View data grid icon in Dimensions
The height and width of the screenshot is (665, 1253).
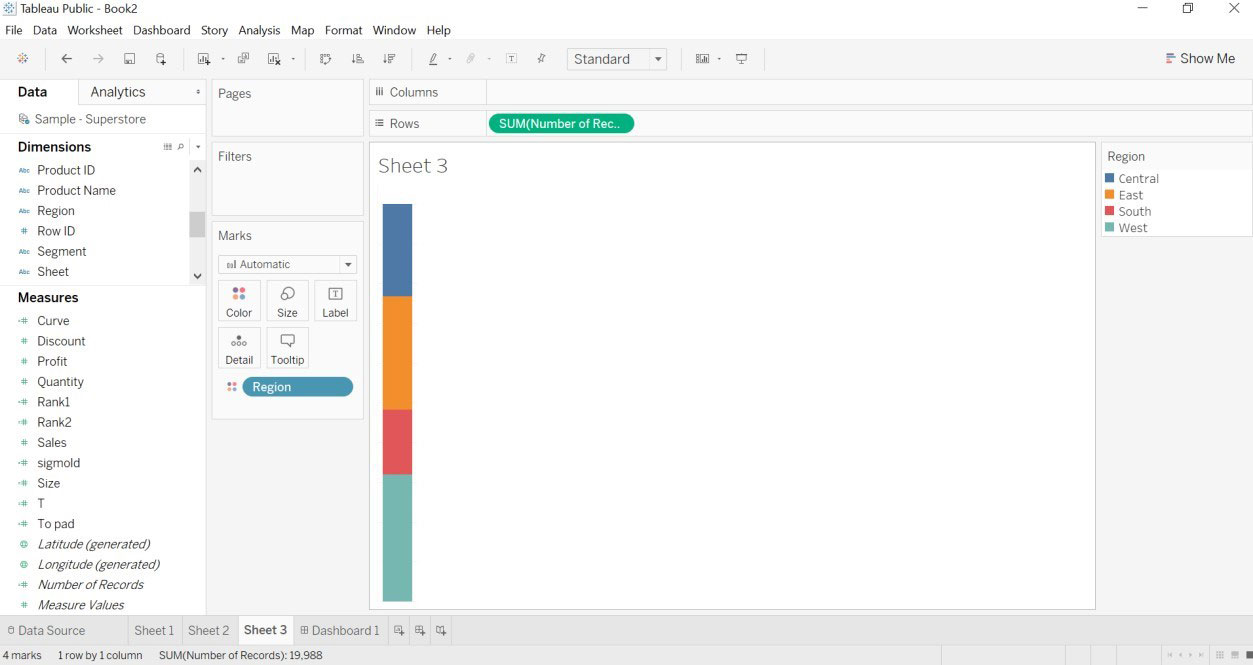point(168,147)
